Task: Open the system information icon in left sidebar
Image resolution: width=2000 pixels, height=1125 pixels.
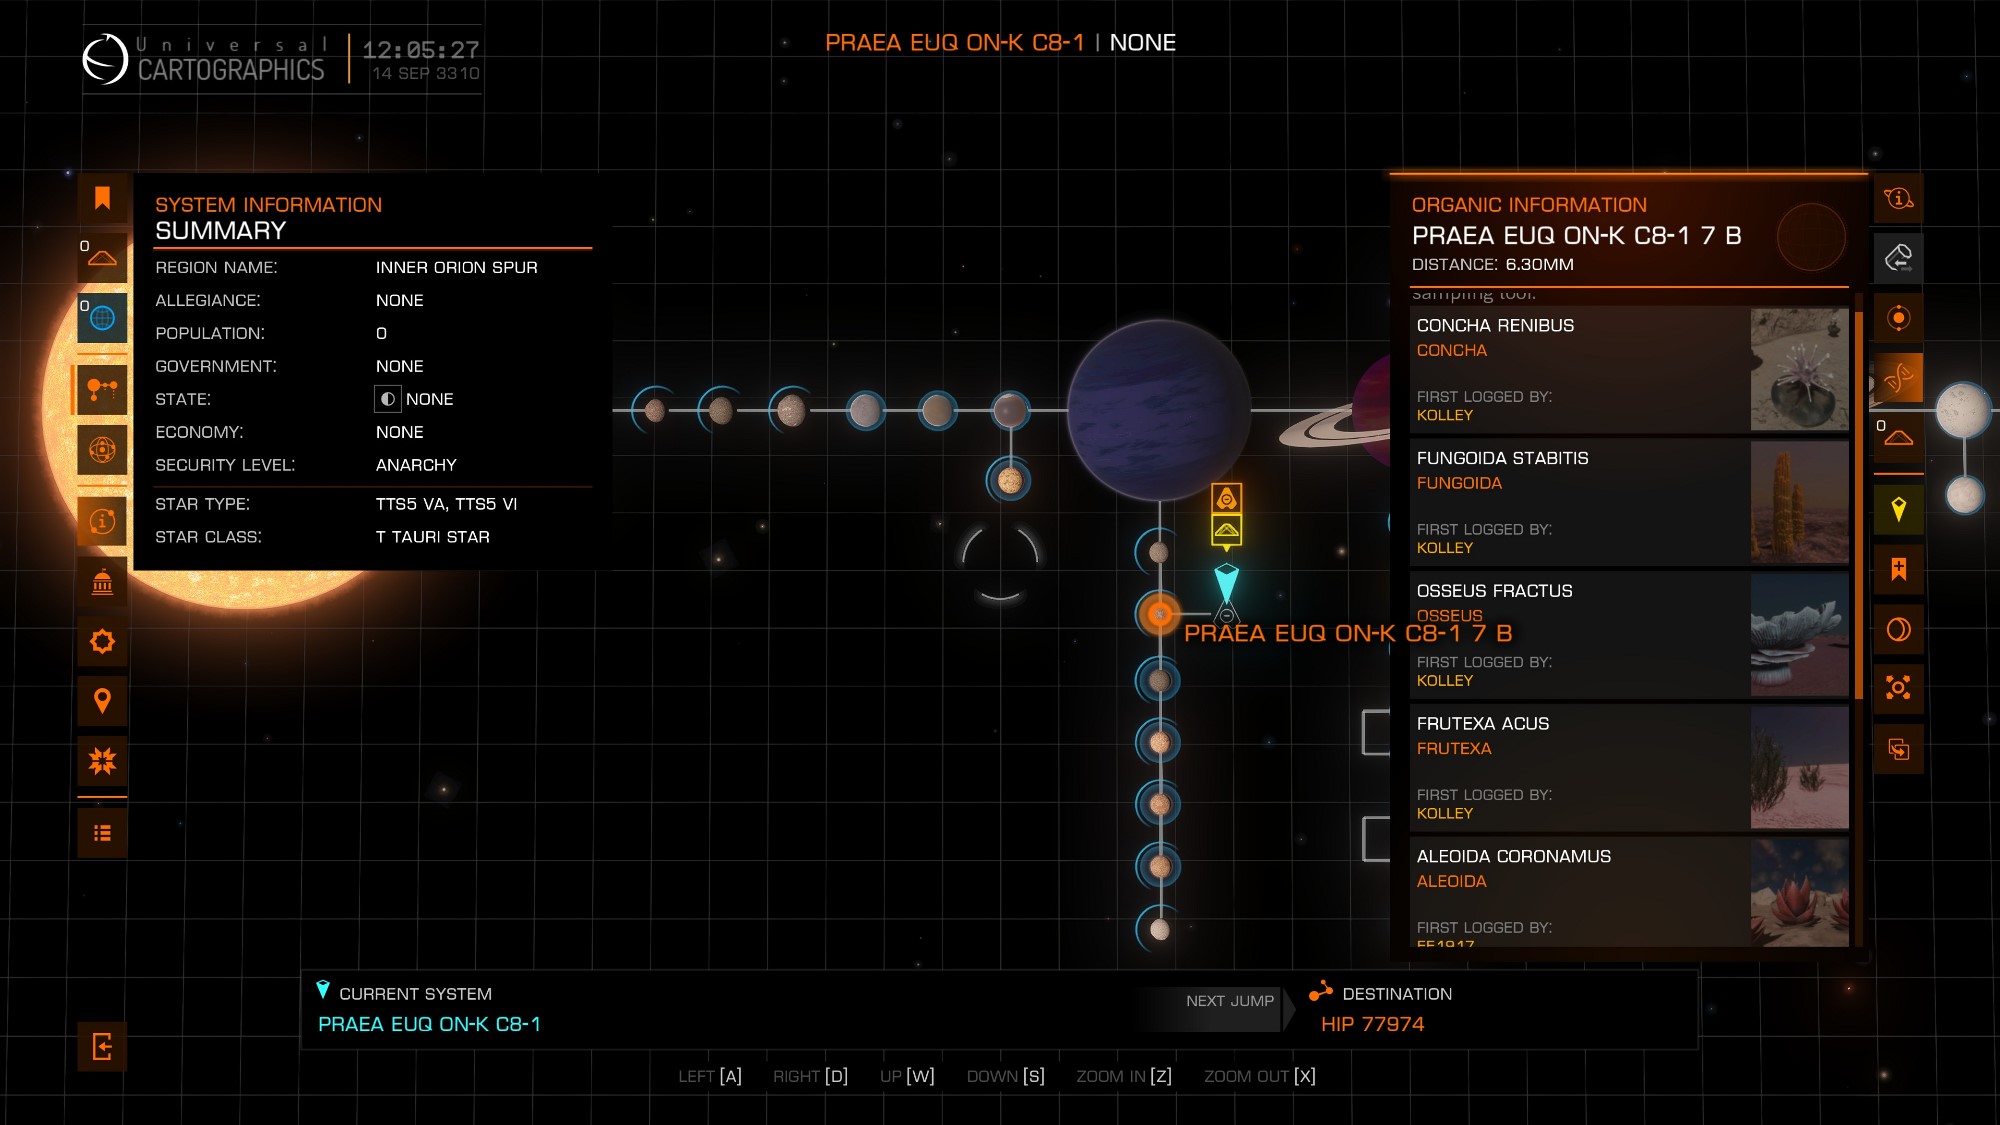Action: tap(102, 521)
